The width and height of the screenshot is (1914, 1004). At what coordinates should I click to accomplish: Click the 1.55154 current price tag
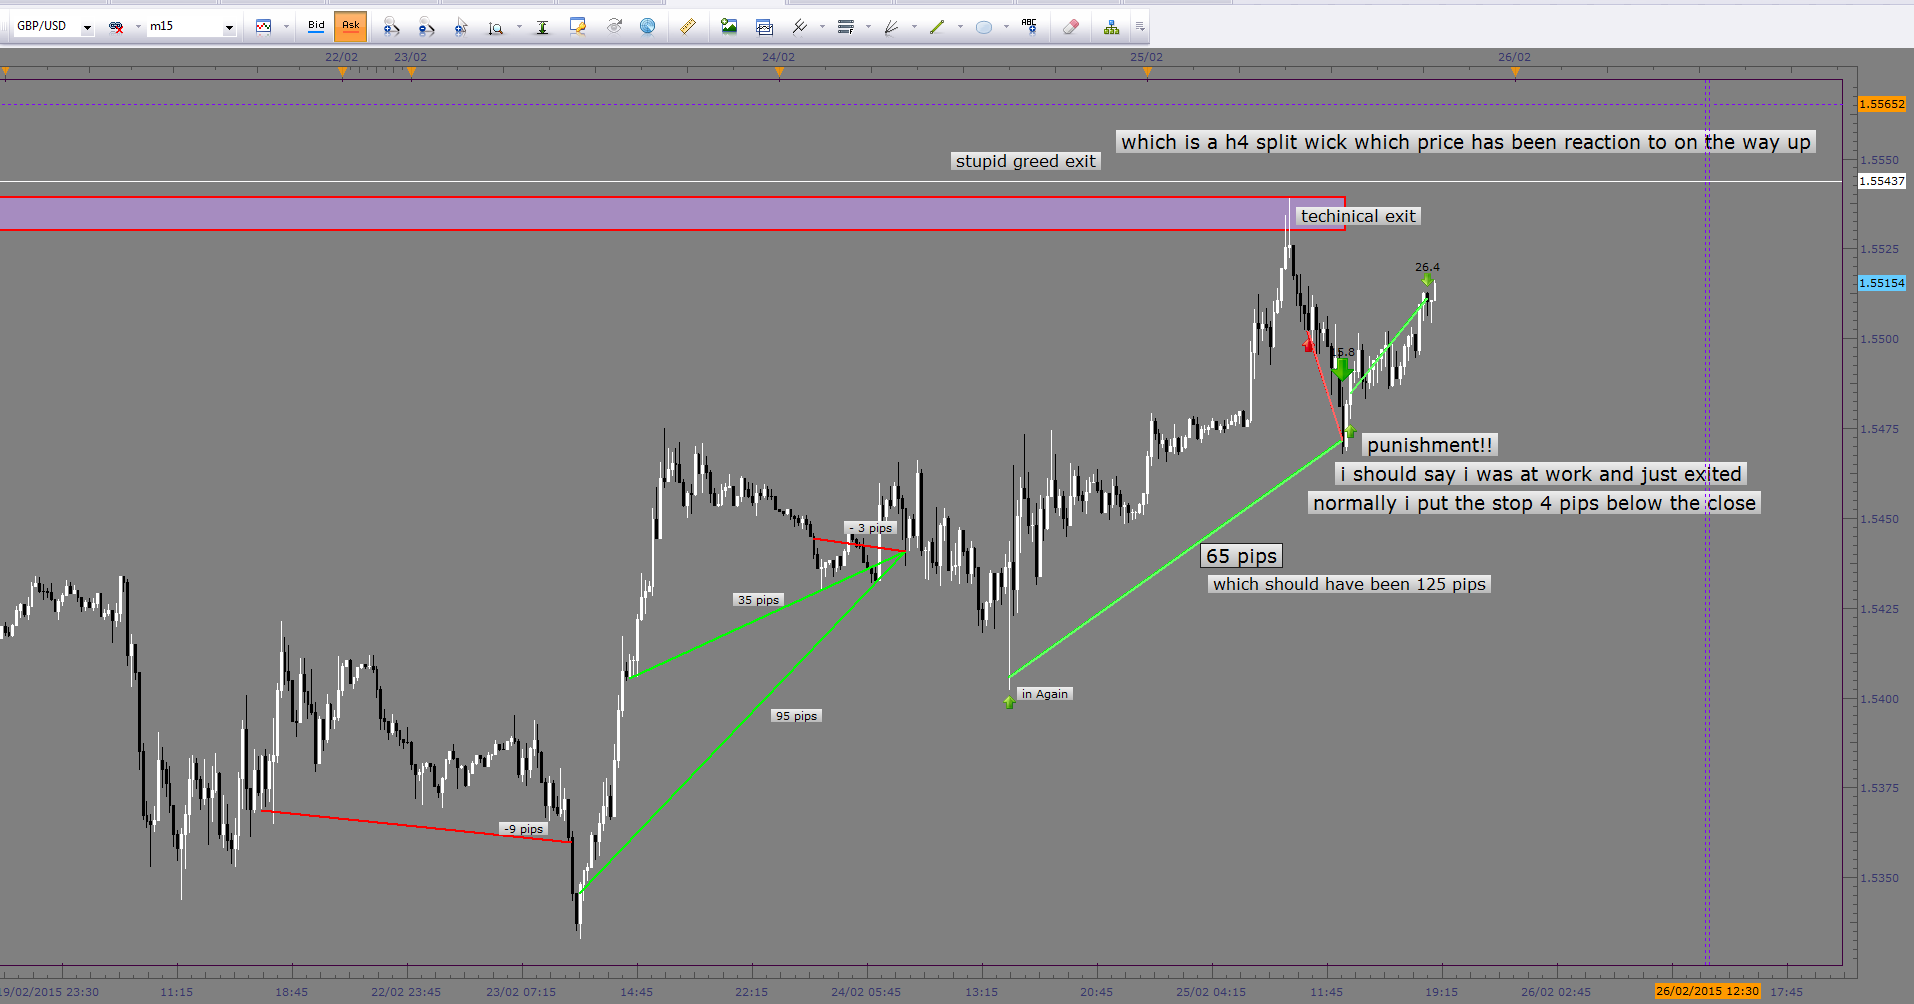pyautogui.click(x=1882, y=283)
